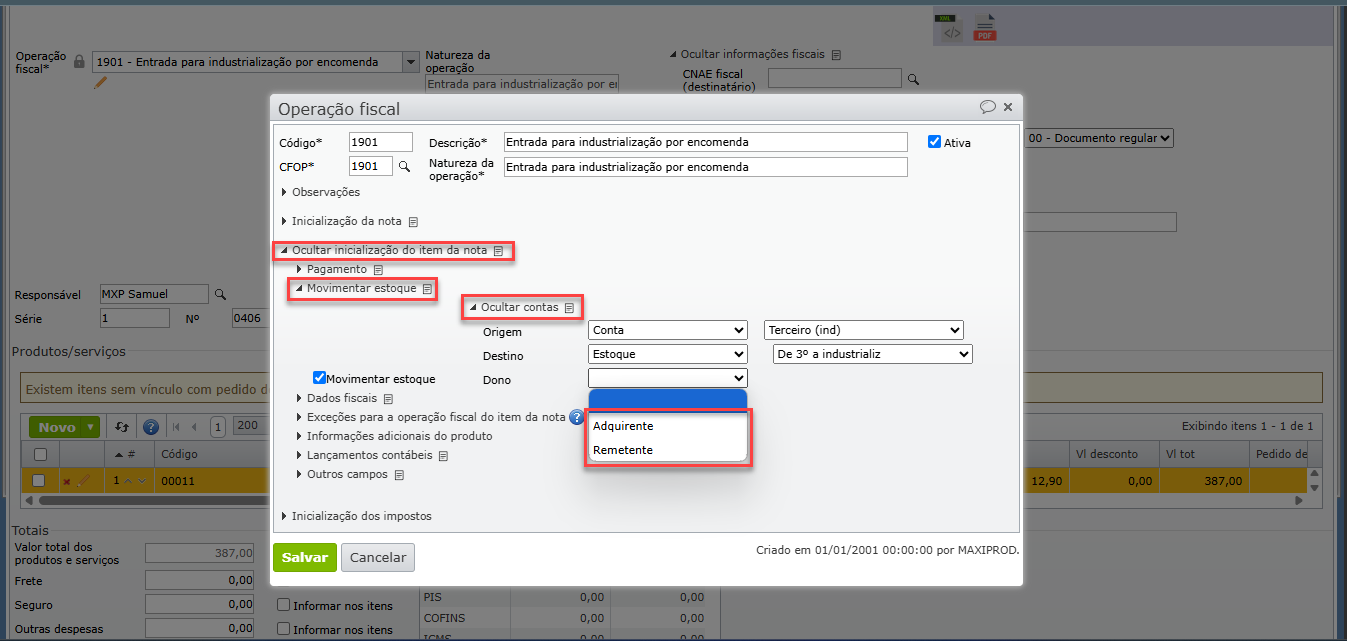Open the Origem Conta dropdown

(668, 330)
